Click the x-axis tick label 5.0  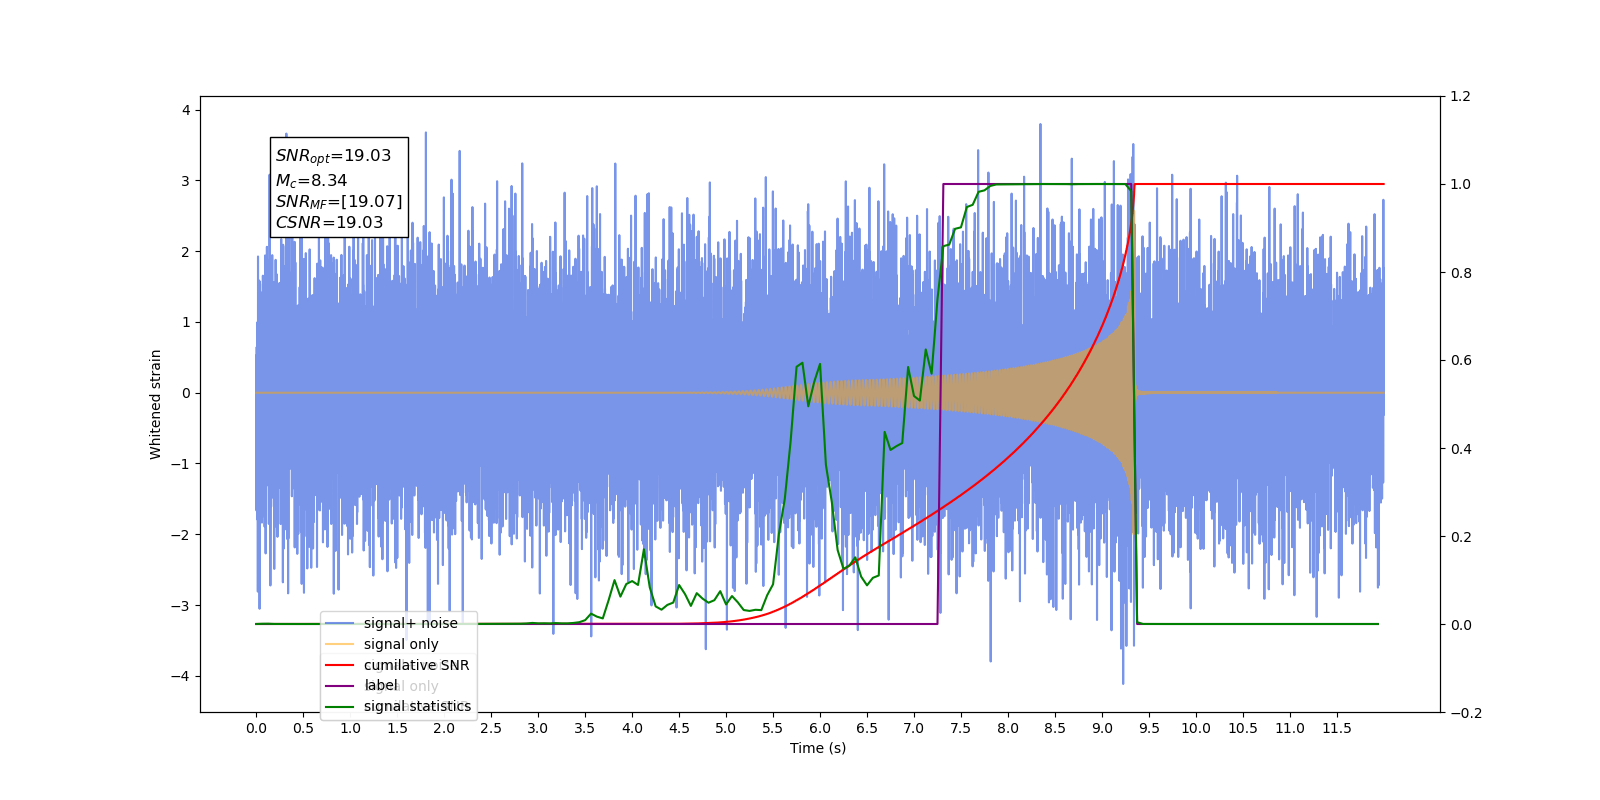[x=726, y=728]
